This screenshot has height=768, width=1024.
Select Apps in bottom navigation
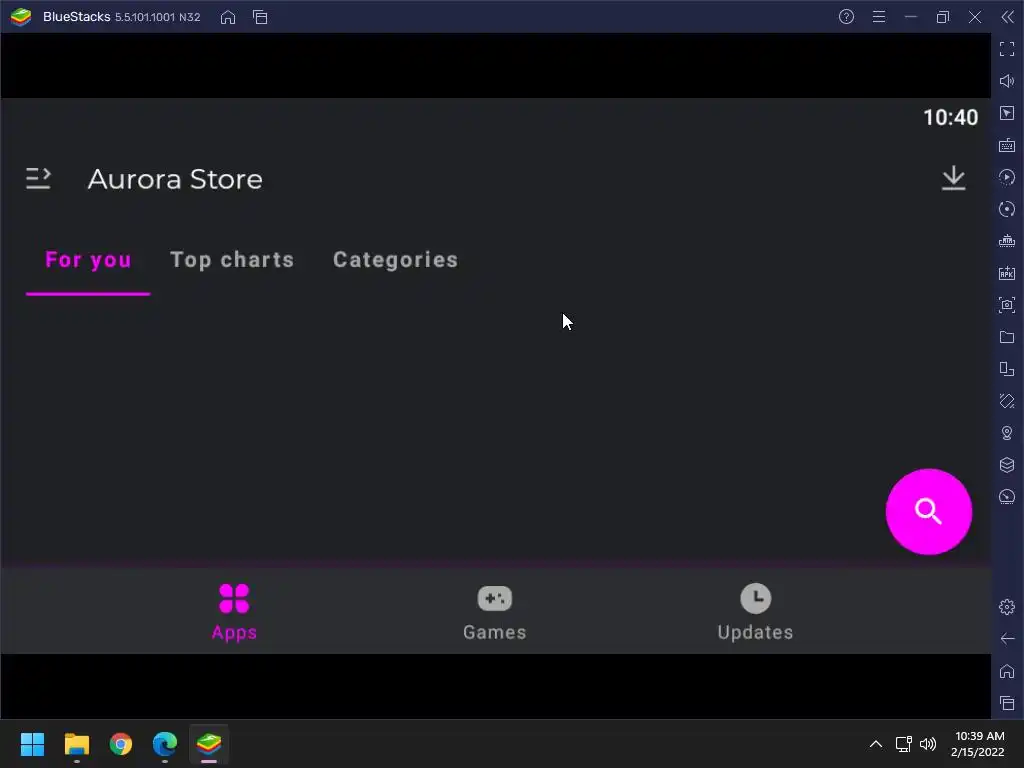click(234, 612)
